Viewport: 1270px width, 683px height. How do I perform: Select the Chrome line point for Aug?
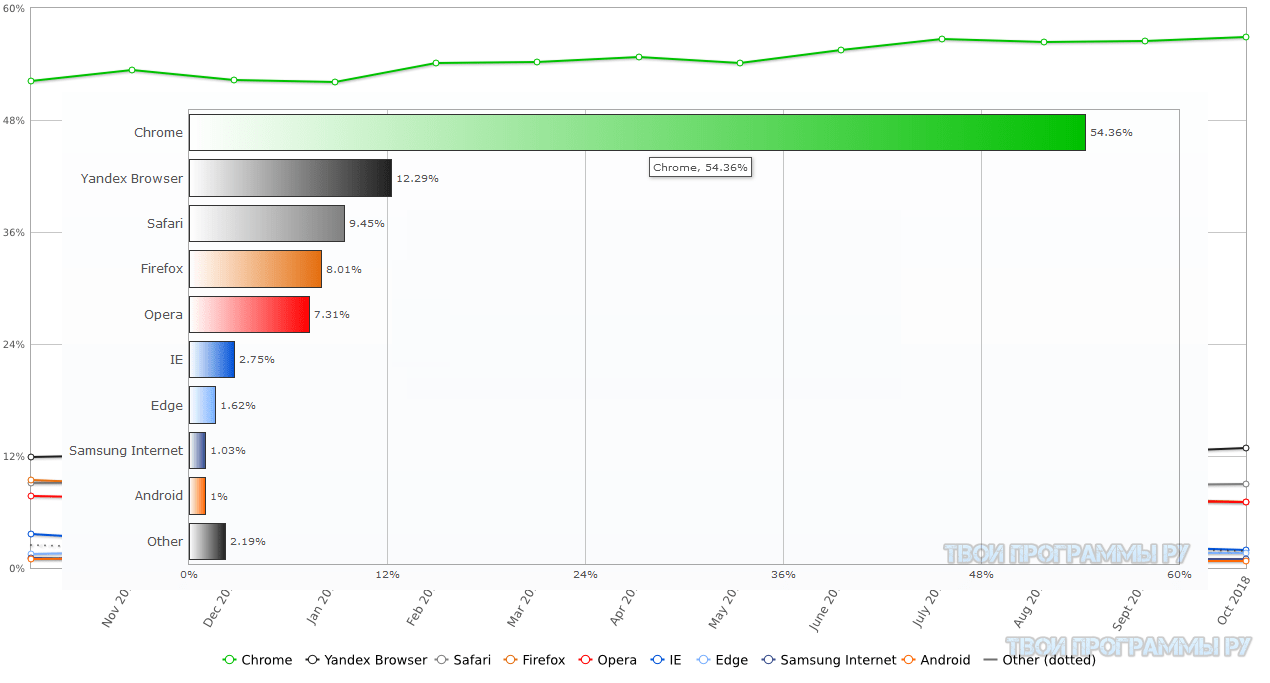pyautogui.click(x=1043, y=42)
